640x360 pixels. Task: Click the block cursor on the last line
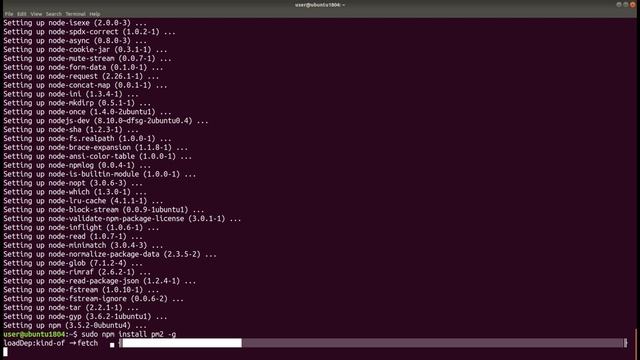(5, 352)
